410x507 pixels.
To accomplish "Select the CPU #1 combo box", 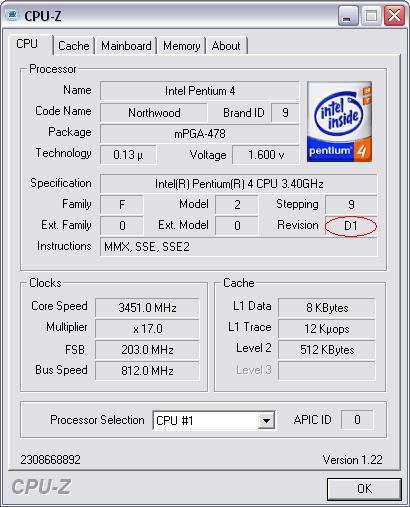I will pyautogui.click(x=214, y=420).
